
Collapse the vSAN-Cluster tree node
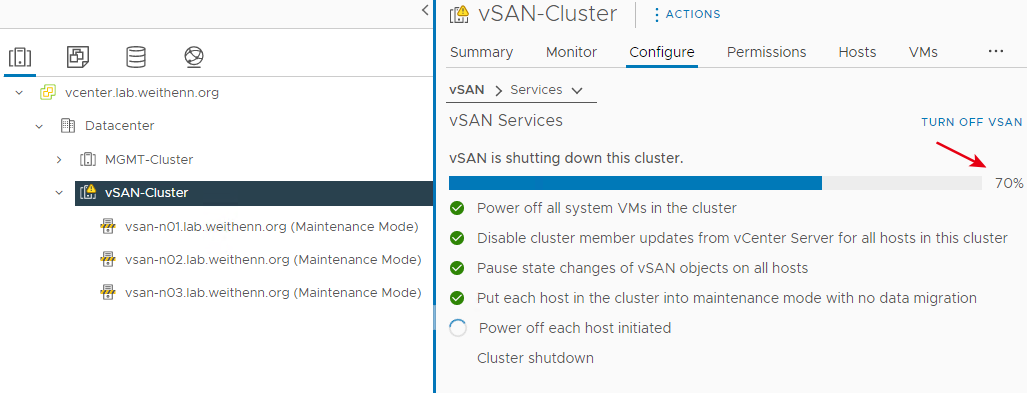click(59, 193)
